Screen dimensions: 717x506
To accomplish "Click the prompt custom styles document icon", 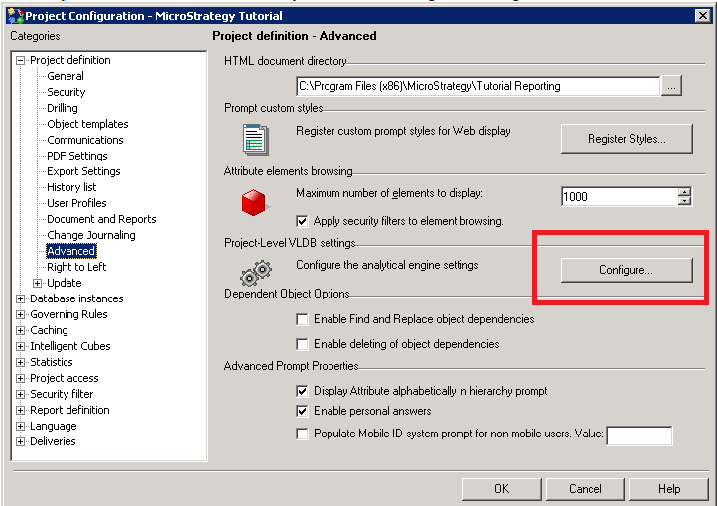I will [256, 139].
